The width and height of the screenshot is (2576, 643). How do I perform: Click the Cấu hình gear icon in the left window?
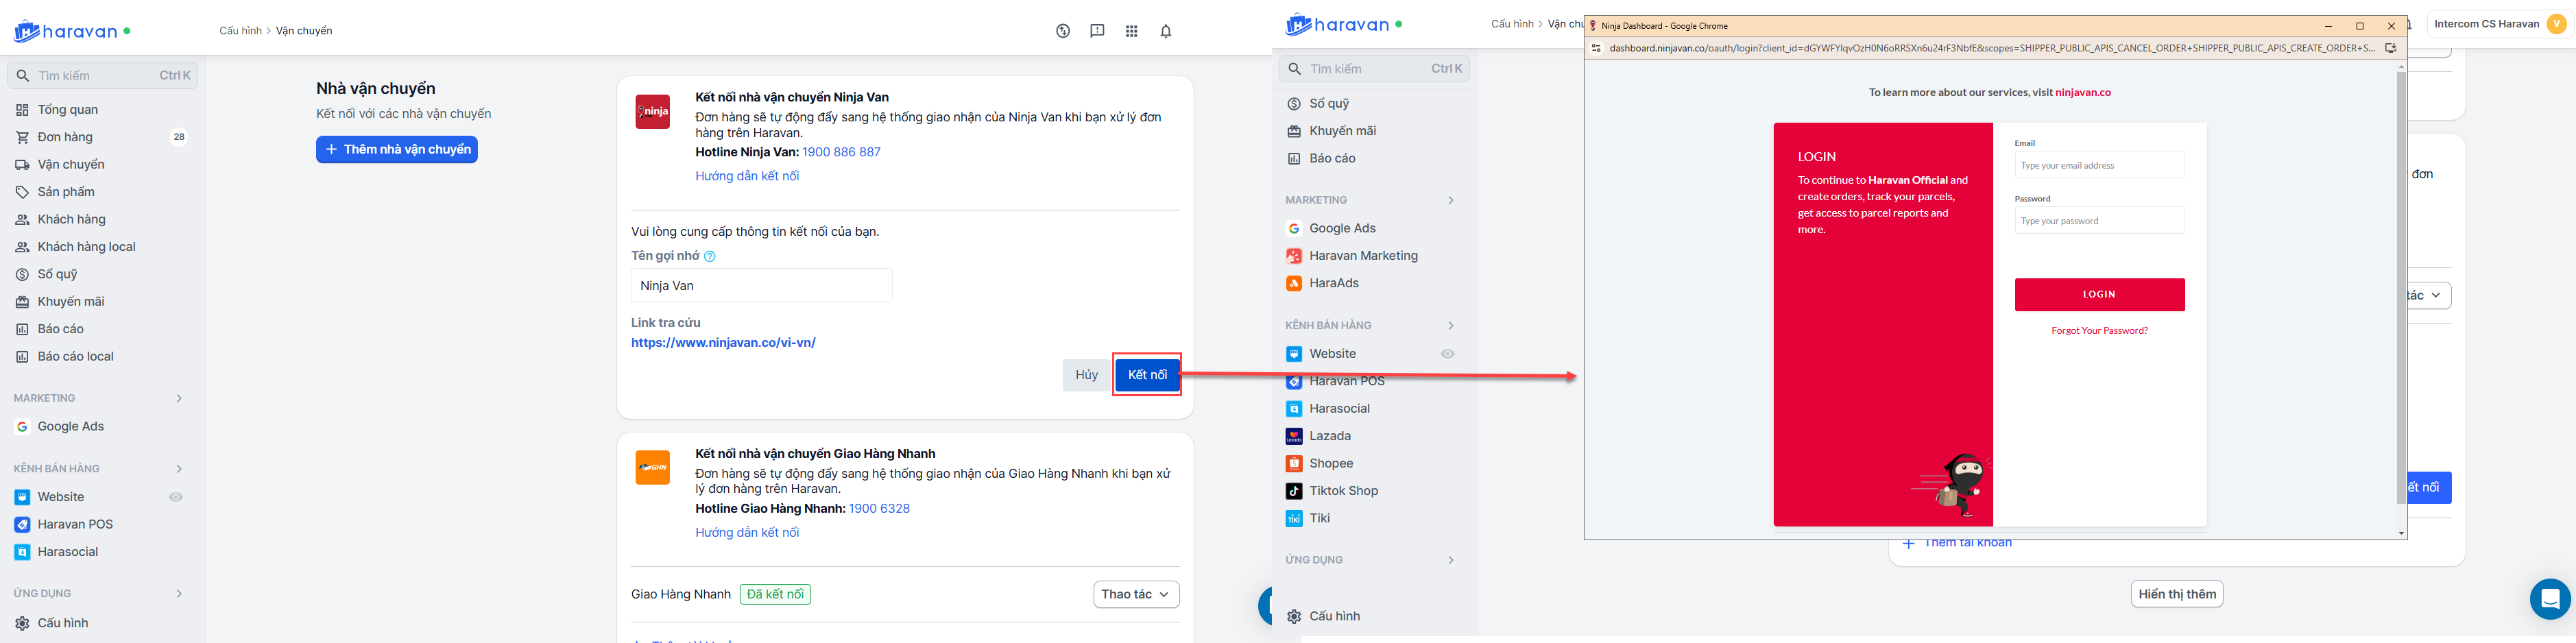point(22,623)
